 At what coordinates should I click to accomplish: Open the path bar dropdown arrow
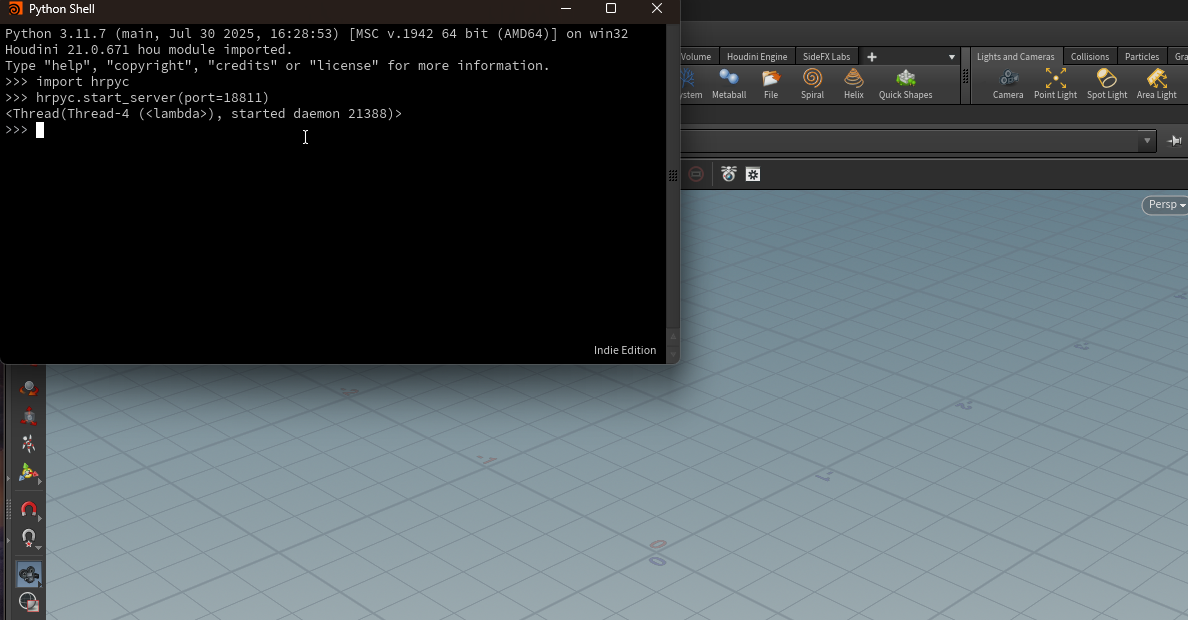[x=1147, y=141]
